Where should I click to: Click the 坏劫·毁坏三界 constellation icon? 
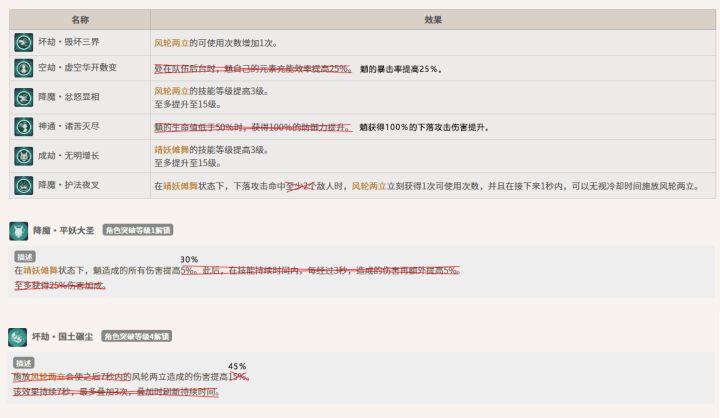pos(23,42)
